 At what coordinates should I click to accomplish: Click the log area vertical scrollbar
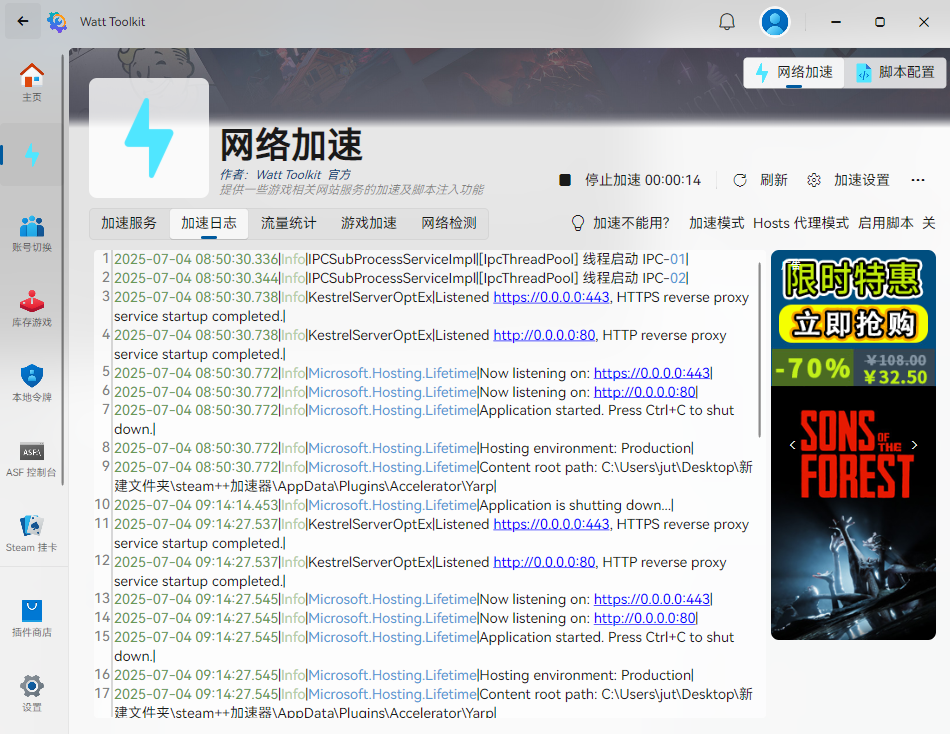coord(759,350)
